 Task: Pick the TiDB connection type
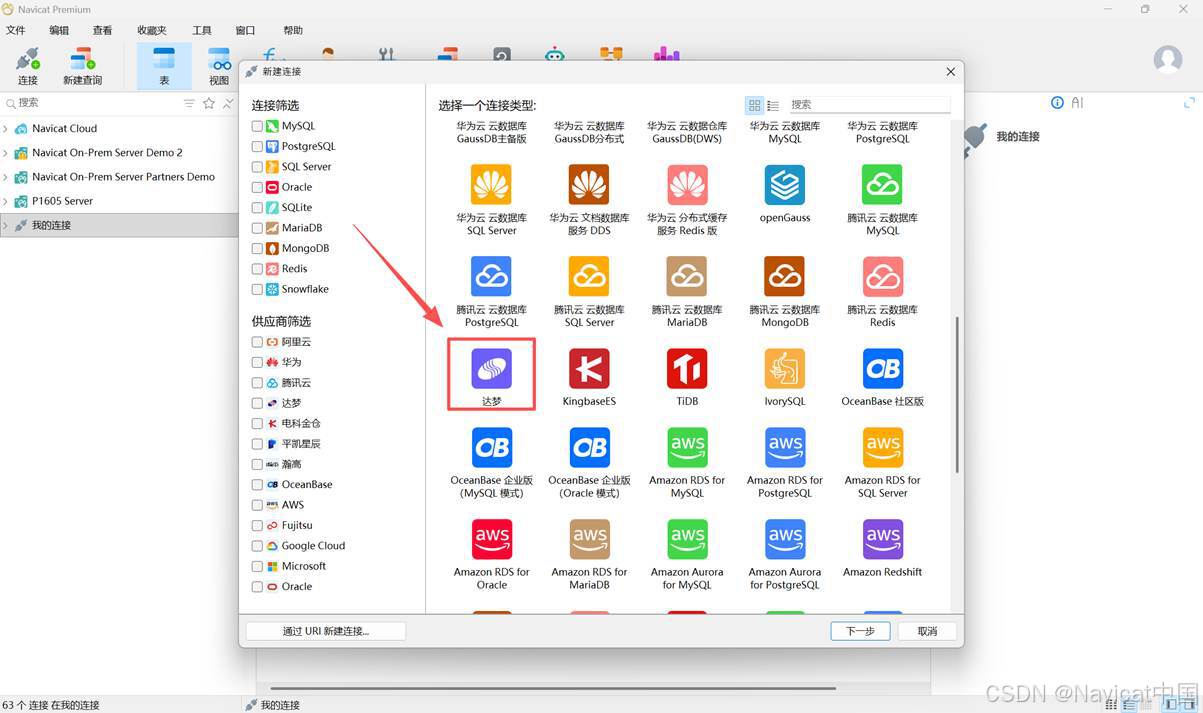687,369
